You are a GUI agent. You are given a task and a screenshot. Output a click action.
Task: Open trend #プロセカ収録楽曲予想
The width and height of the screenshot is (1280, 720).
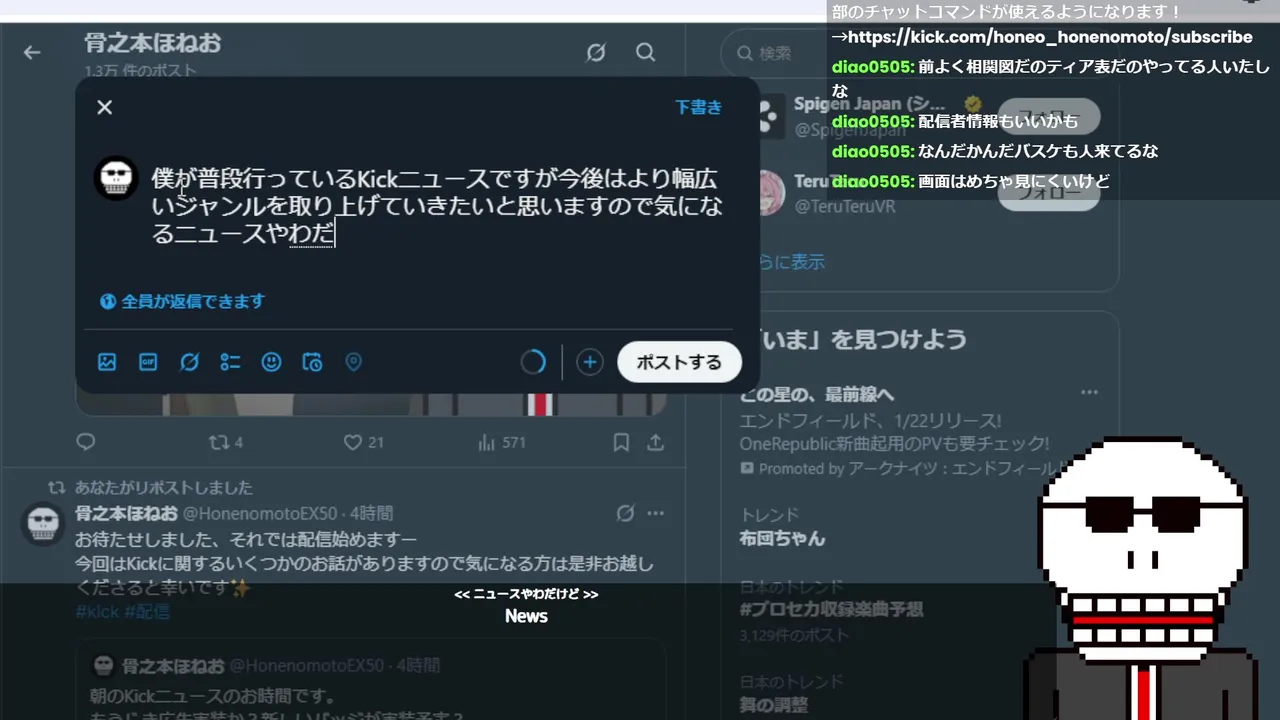831,609
